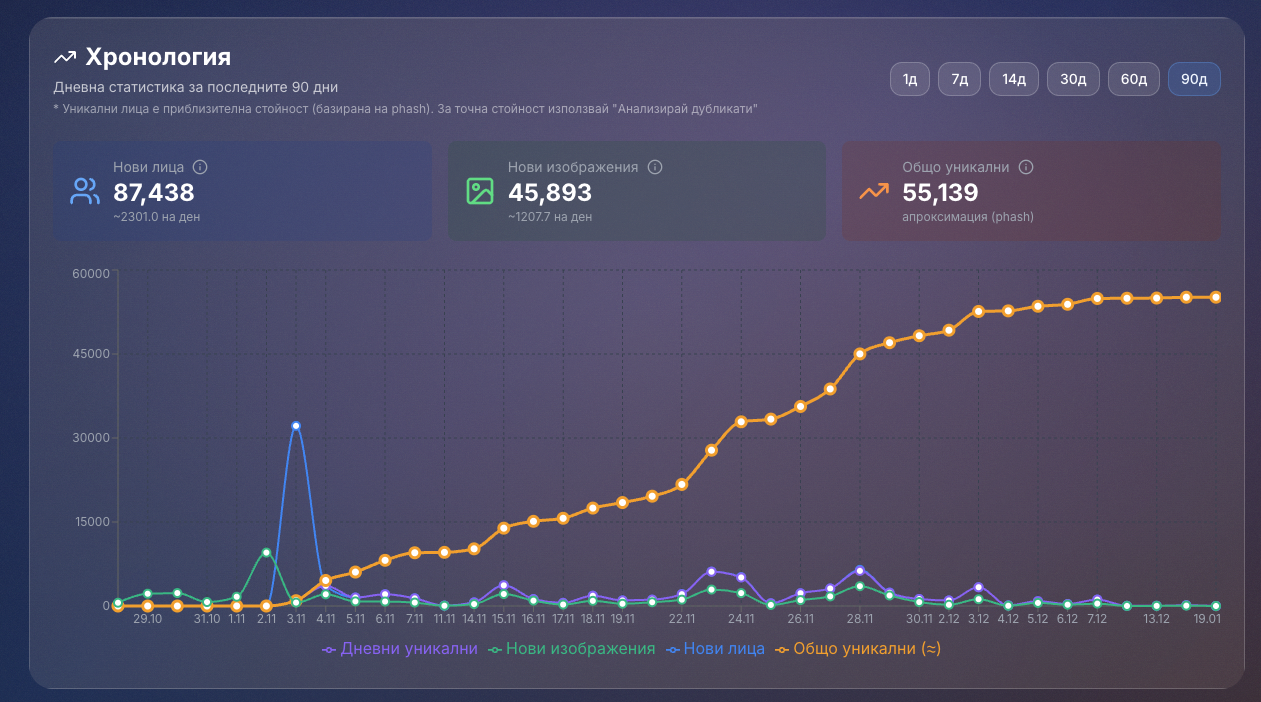Click the chart icon beside Хронология title
Screen dimensions: 1261x702
(65, 57)
